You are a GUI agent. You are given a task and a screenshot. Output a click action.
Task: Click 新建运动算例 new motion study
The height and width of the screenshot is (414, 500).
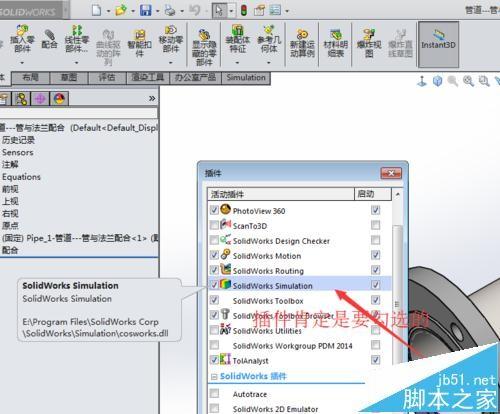pyautogui.click(x=302, y=44)
